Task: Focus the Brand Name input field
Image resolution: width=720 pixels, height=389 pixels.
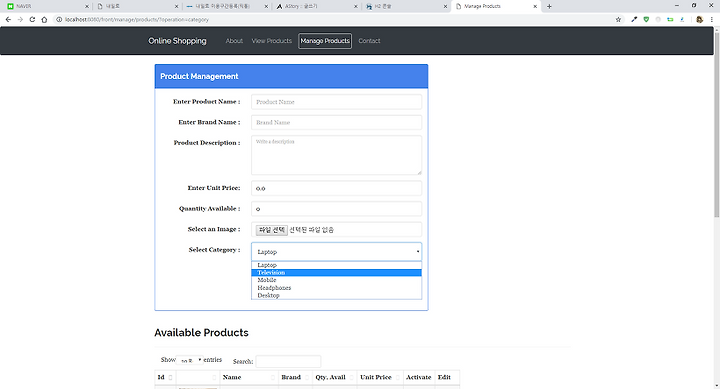Action: click(x=337, y=123)
